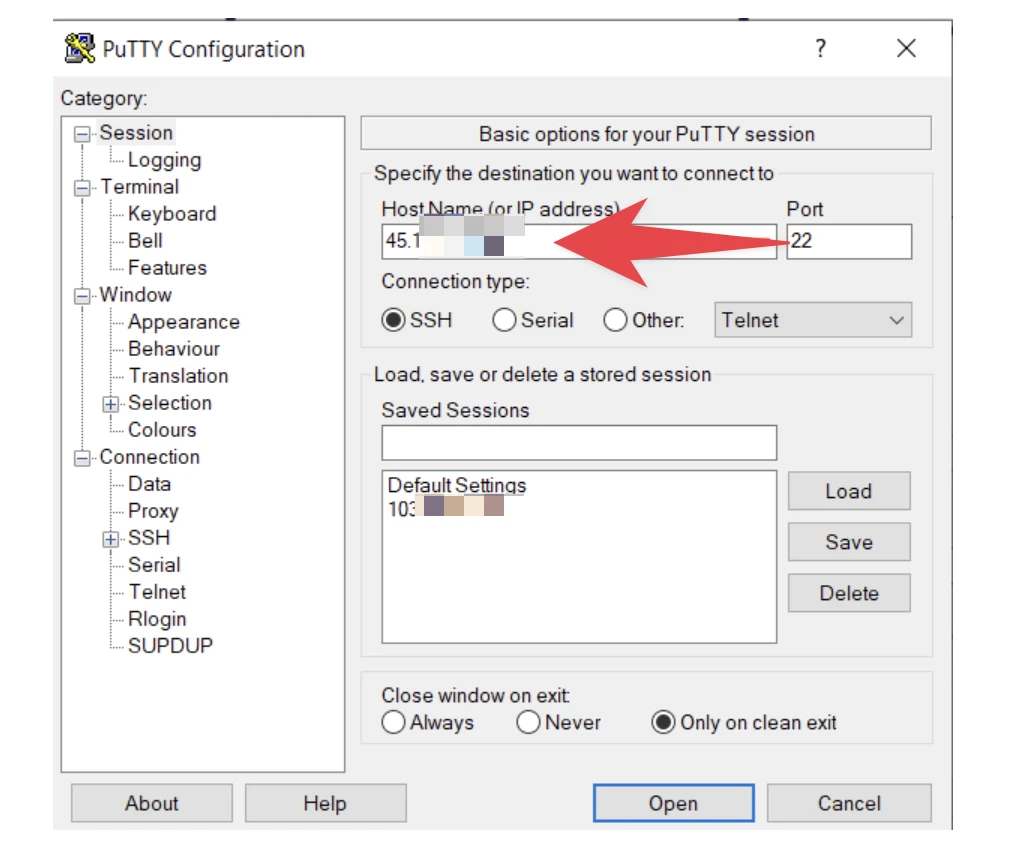Select the Serial connection type radio

tap(504, 320)
